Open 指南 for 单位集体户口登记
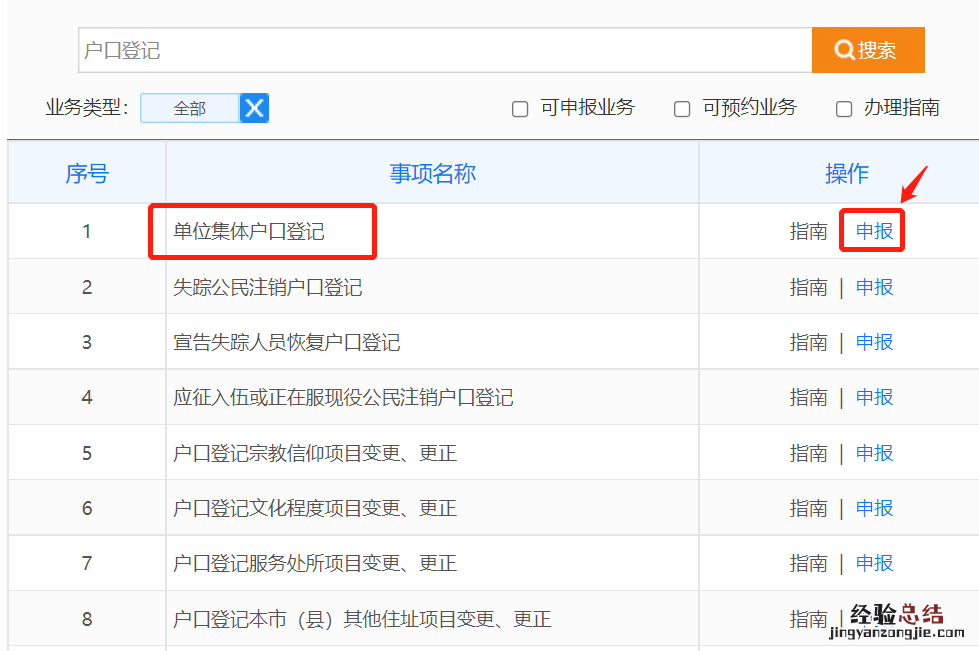979x651 pixels. pos(808,232)
